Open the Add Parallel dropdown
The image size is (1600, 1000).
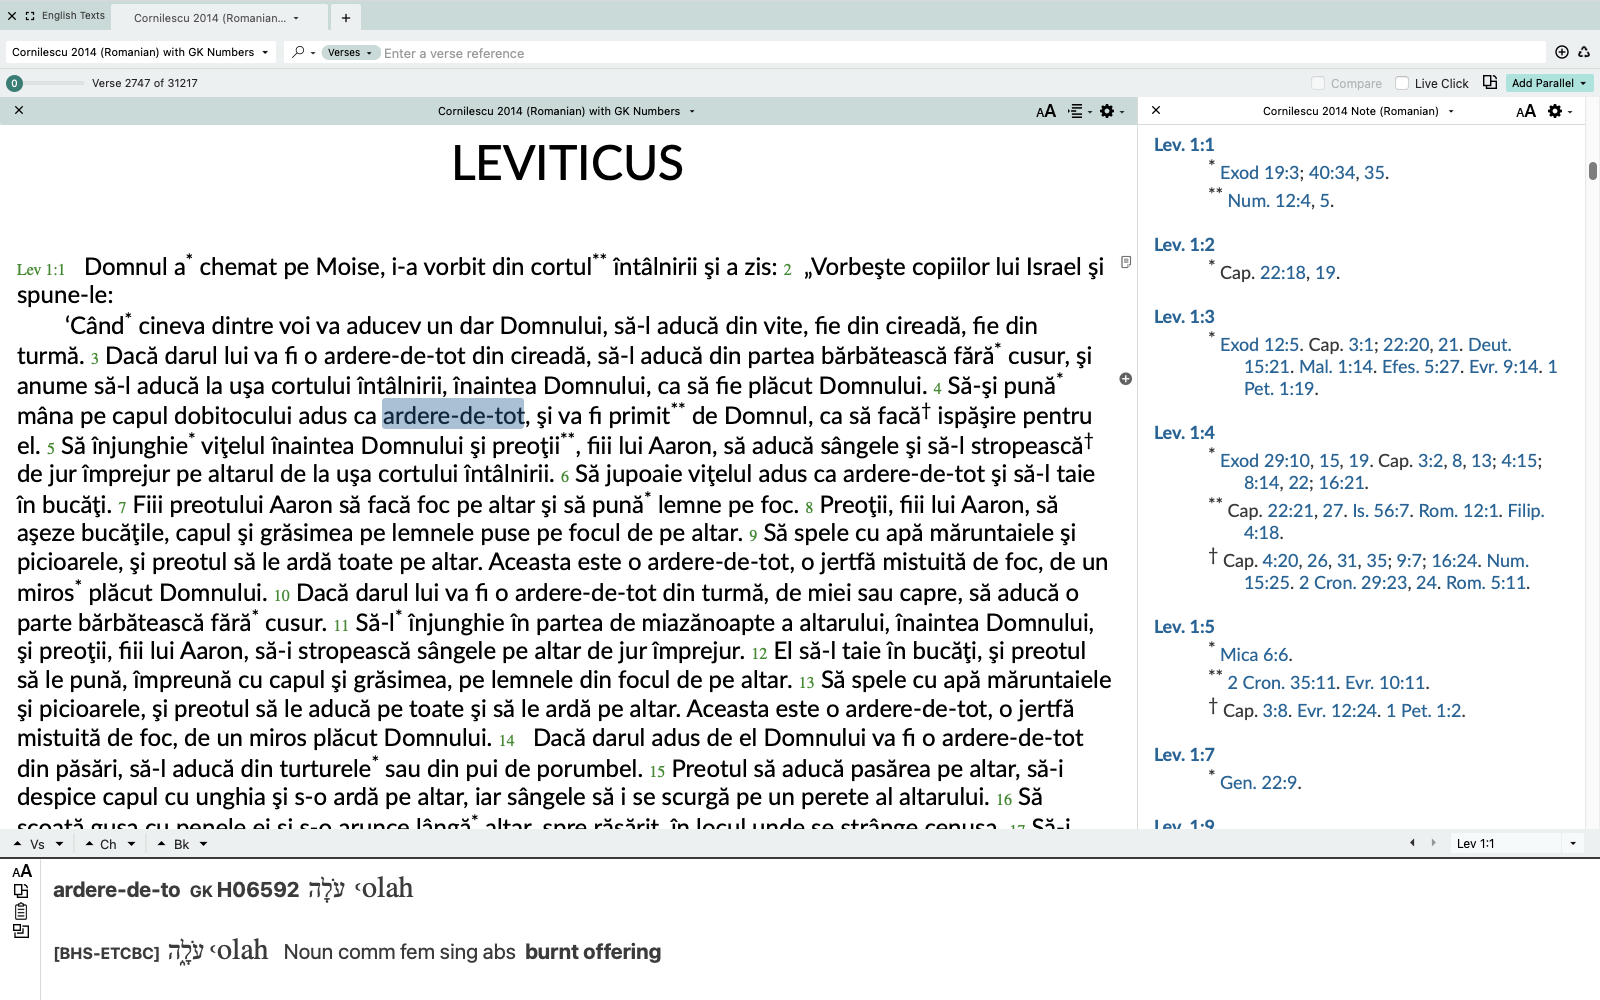pos(1549,83)
